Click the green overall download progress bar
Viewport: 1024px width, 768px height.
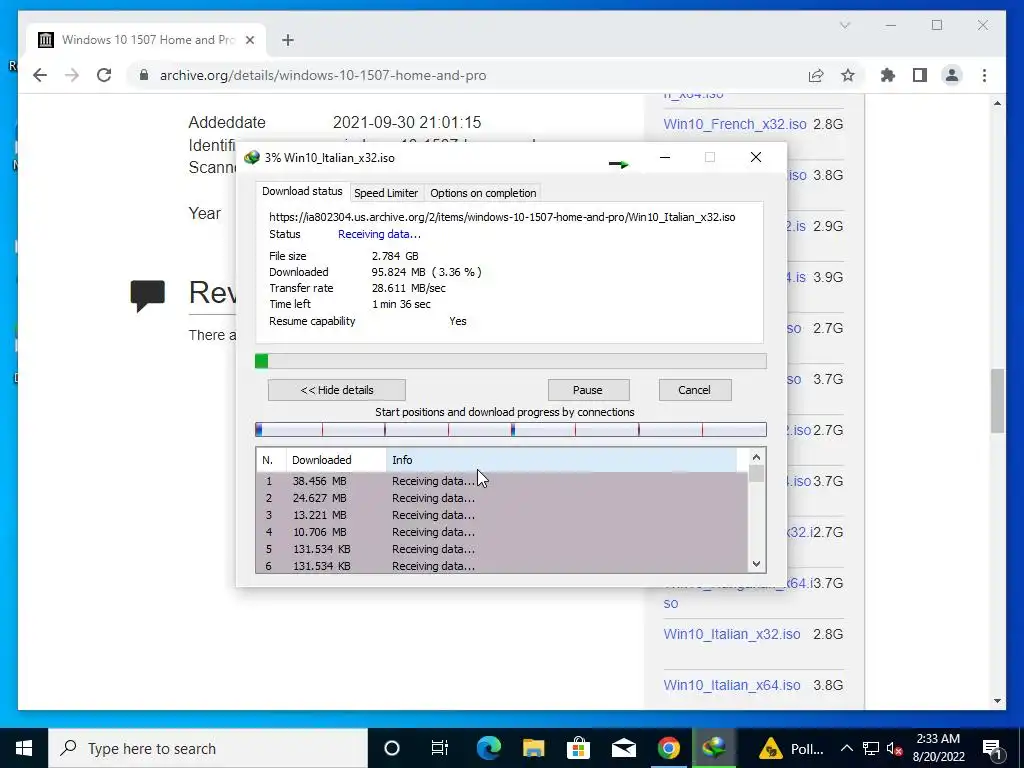[511, 361]
